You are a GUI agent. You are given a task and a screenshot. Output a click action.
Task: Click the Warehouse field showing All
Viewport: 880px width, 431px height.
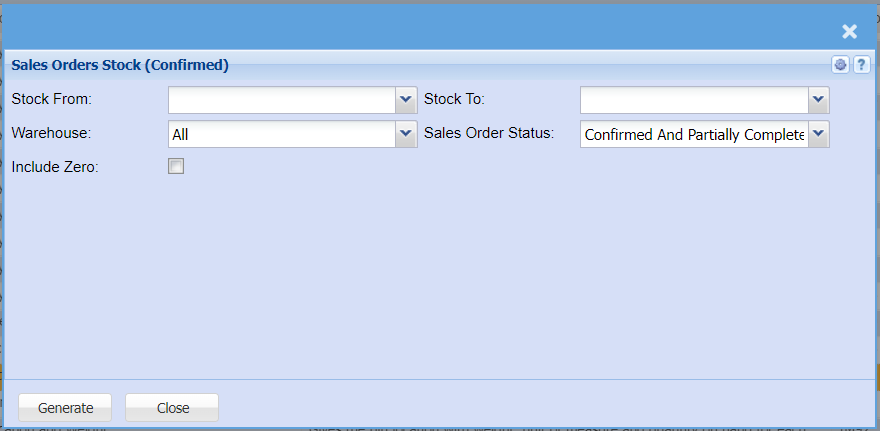point(282,134)
